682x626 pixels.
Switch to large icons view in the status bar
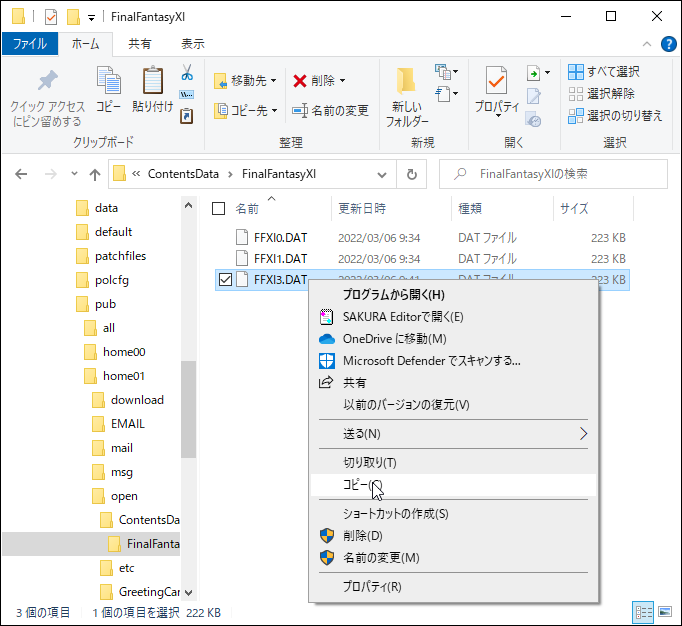click(x=665, y=613)
